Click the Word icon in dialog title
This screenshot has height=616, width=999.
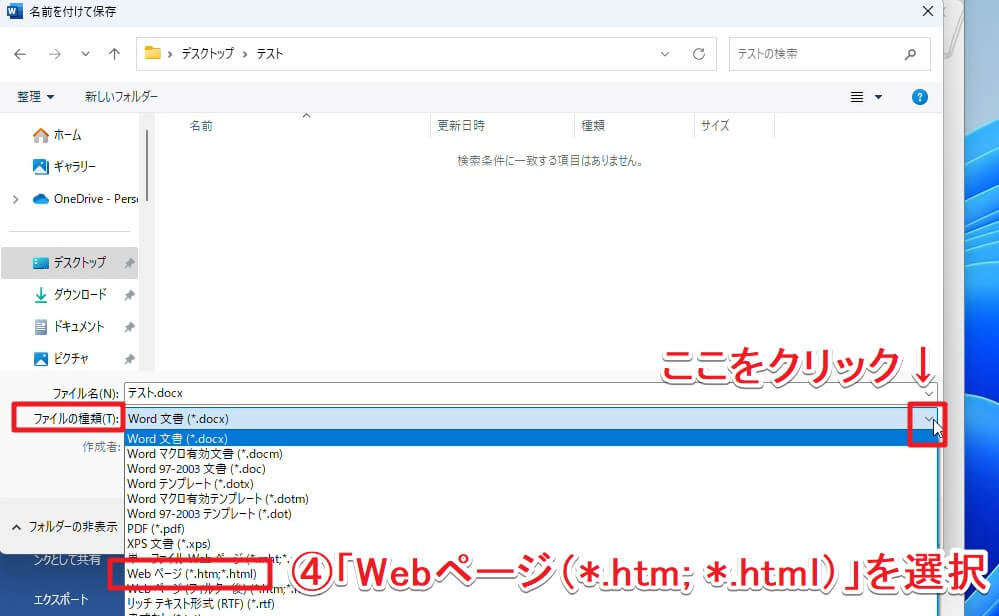(x=14, y=11)
